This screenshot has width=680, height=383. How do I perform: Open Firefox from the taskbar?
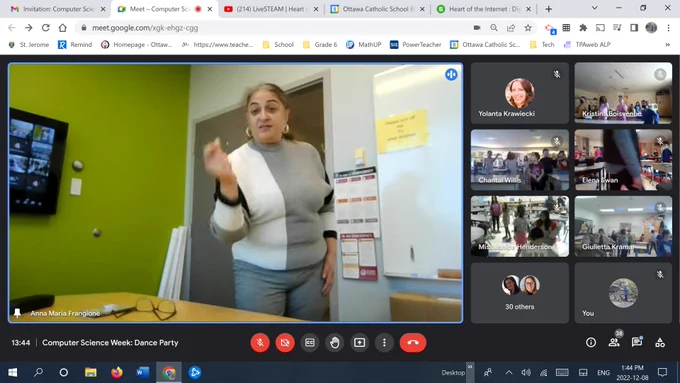pos(117,373)
